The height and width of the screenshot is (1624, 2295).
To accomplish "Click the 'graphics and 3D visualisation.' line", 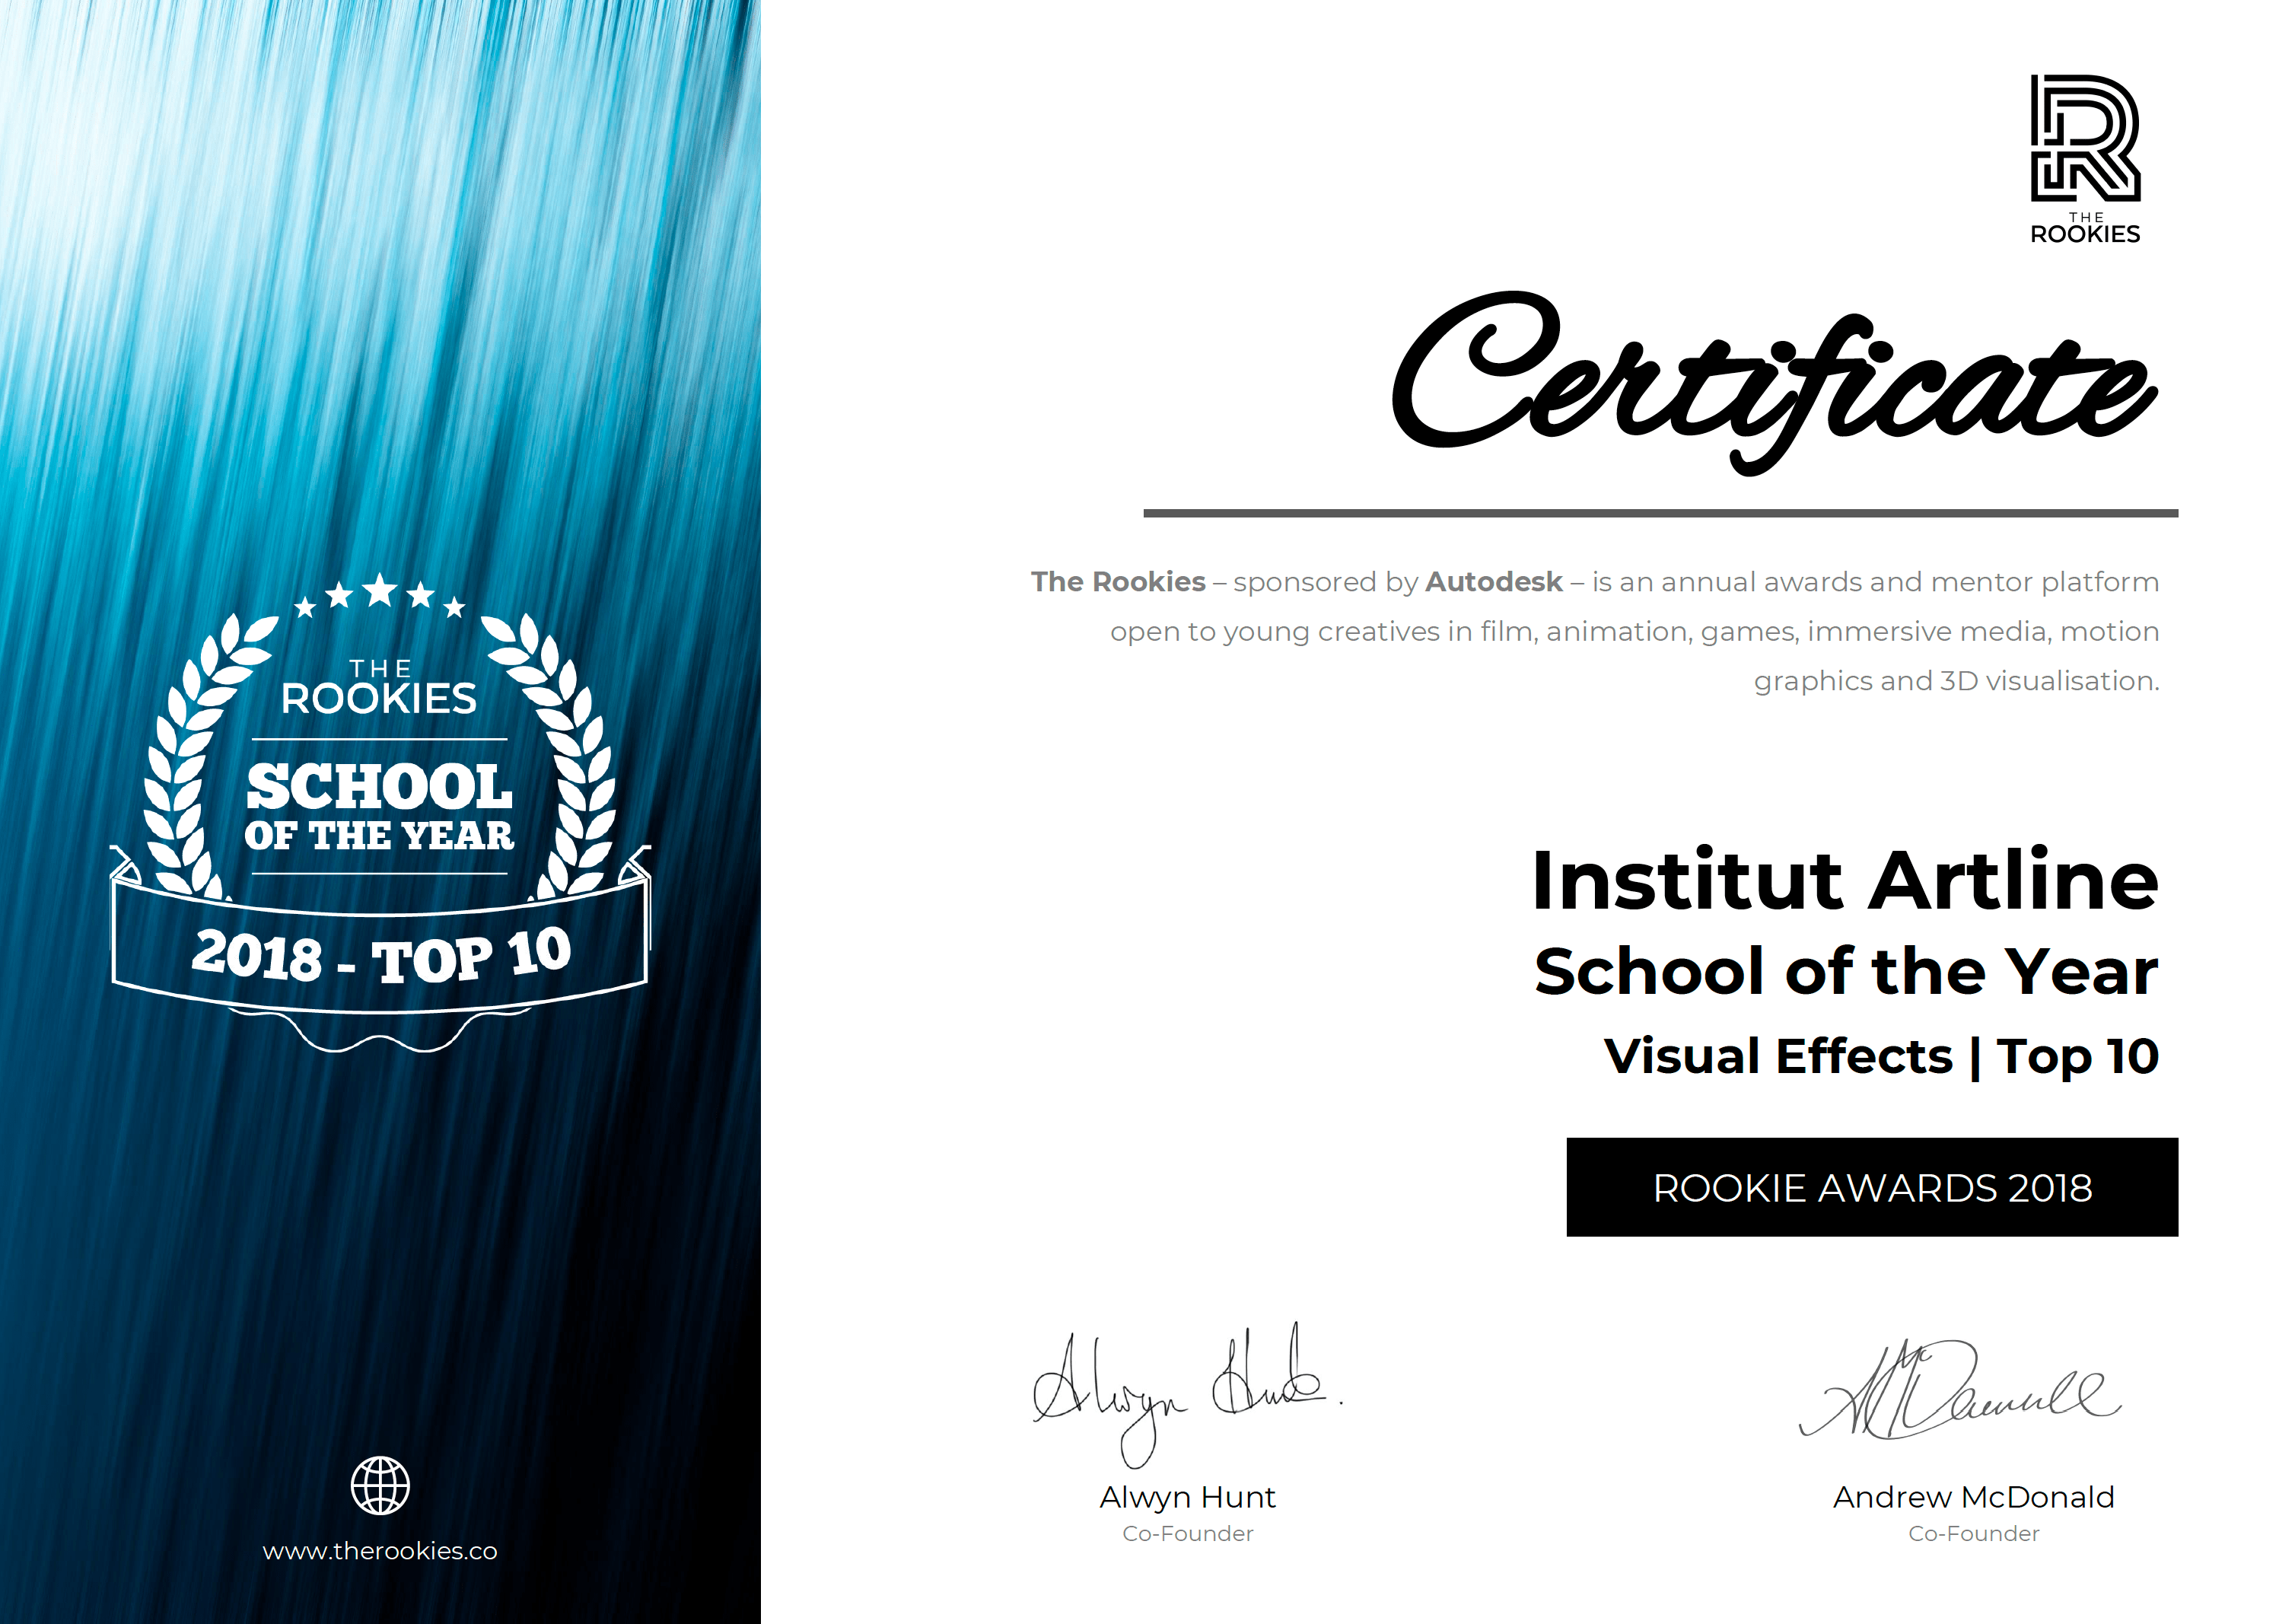I will tap(1956, 681).
